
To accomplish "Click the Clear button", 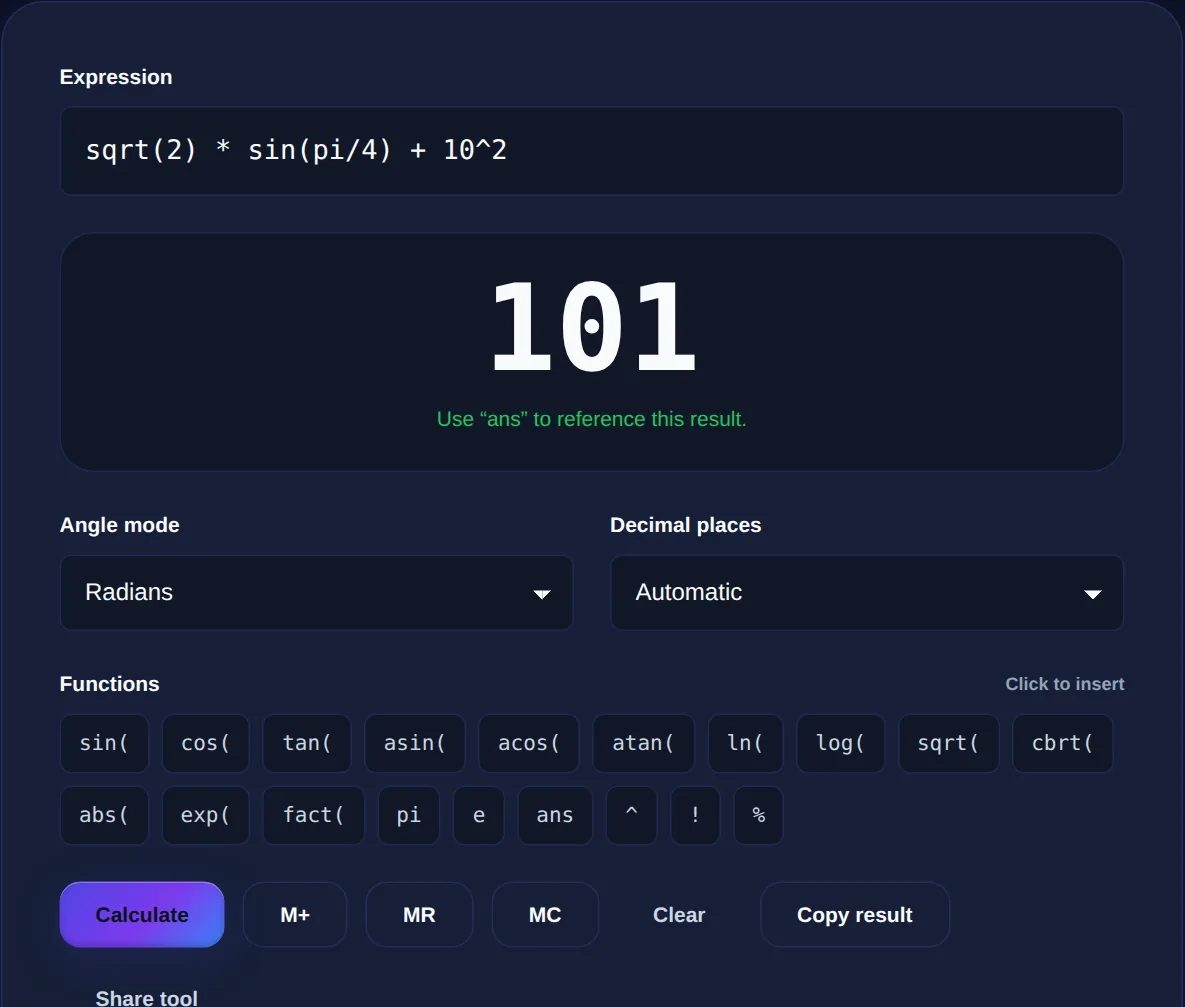I will tap(679, 915).
